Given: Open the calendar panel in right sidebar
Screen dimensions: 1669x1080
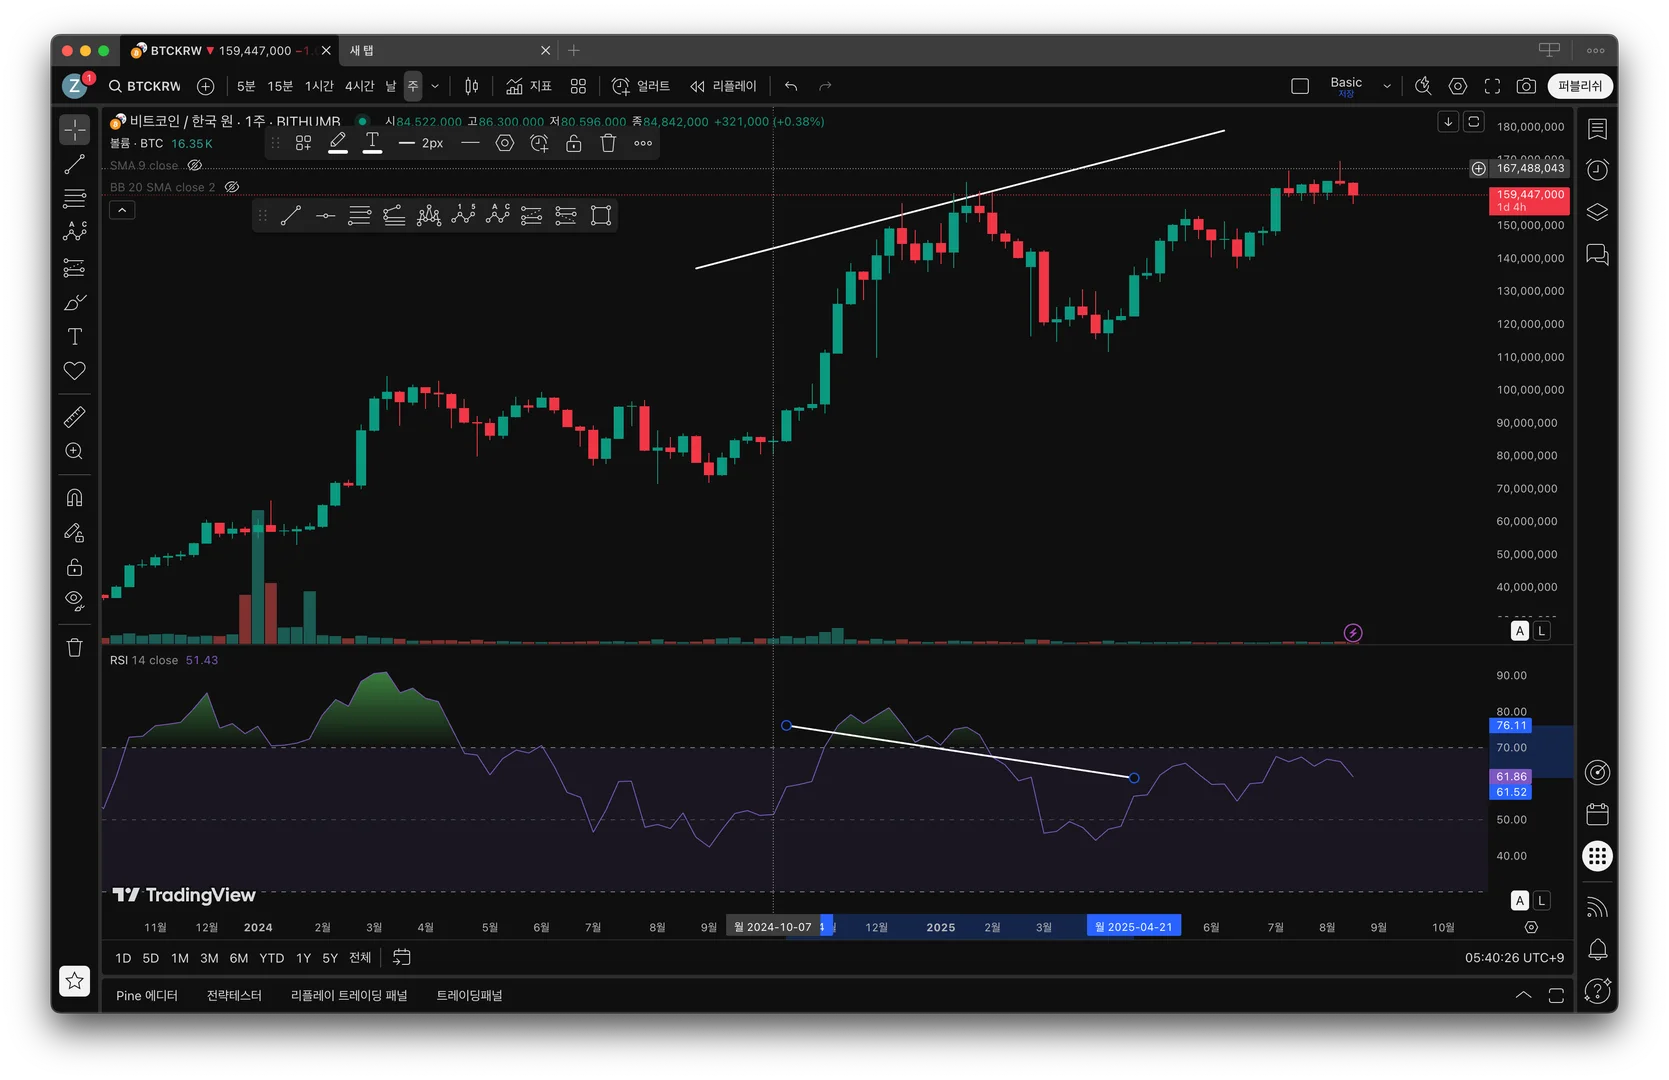Looking at the screenshot, I should [1597, 814].
